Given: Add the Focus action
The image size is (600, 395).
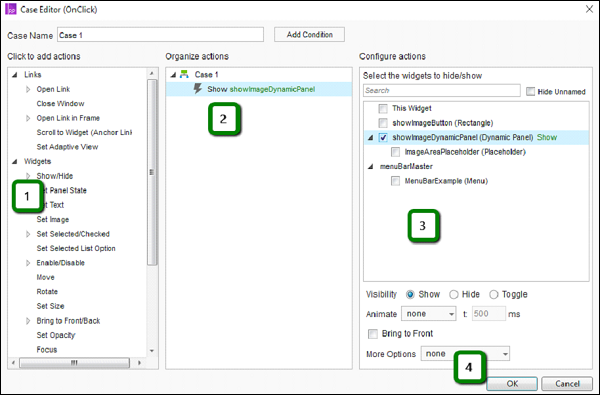Looking at the screenshot, I should (47, 349).
